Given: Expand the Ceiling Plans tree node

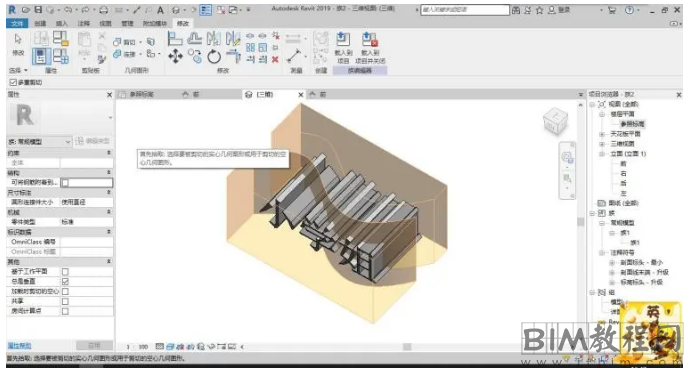Looking at the screenshot, I should [x=602, y=134].
